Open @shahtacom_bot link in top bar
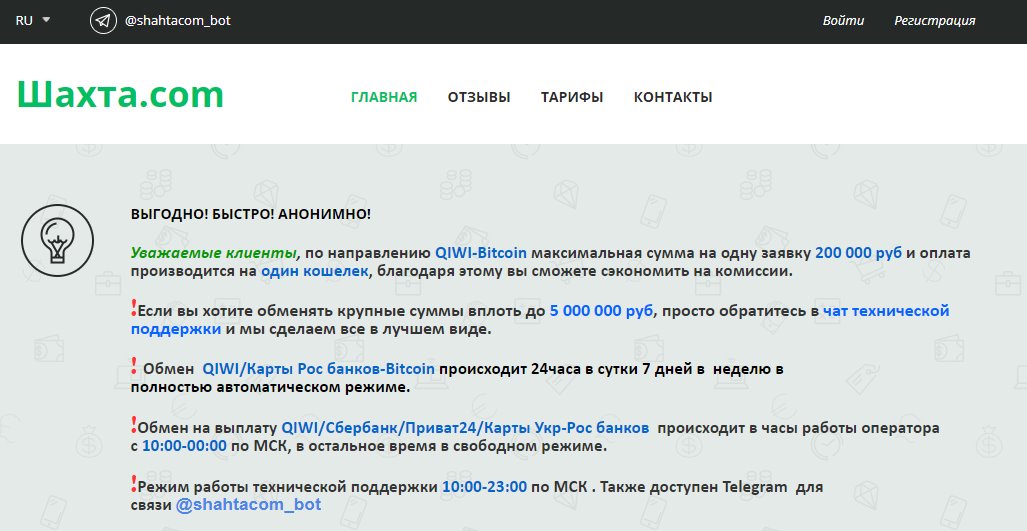The height and width of the screenshot is (531, 1027). click(x=177, y=21)
